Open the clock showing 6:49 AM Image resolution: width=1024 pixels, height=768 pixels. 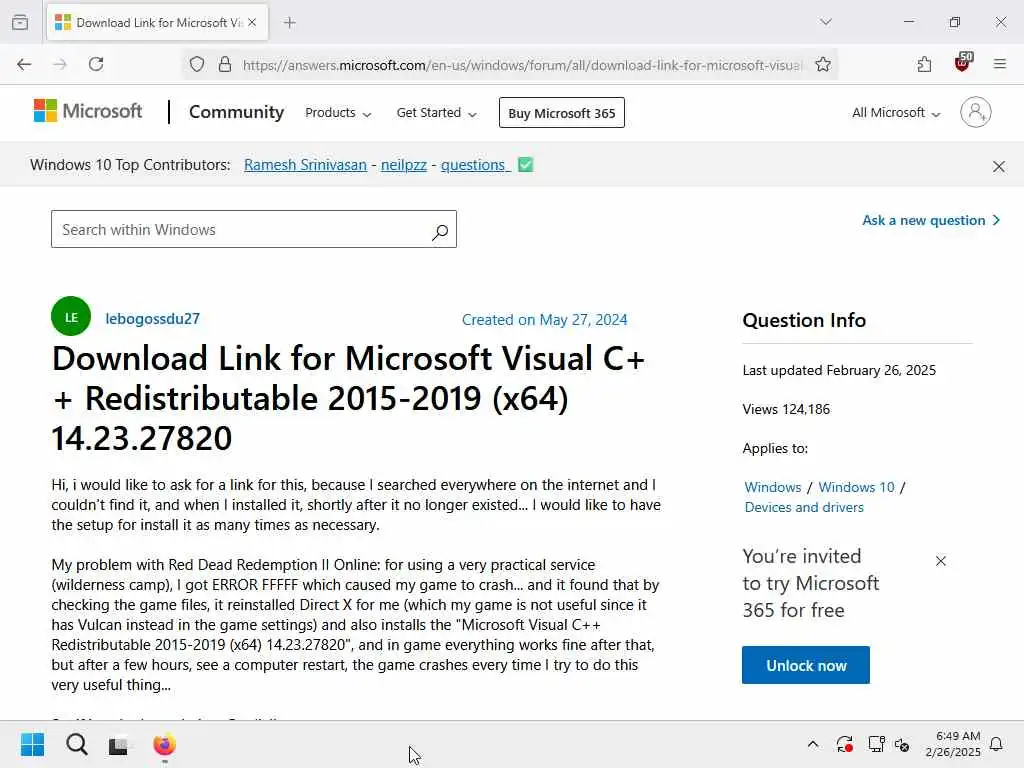(953, 744)
